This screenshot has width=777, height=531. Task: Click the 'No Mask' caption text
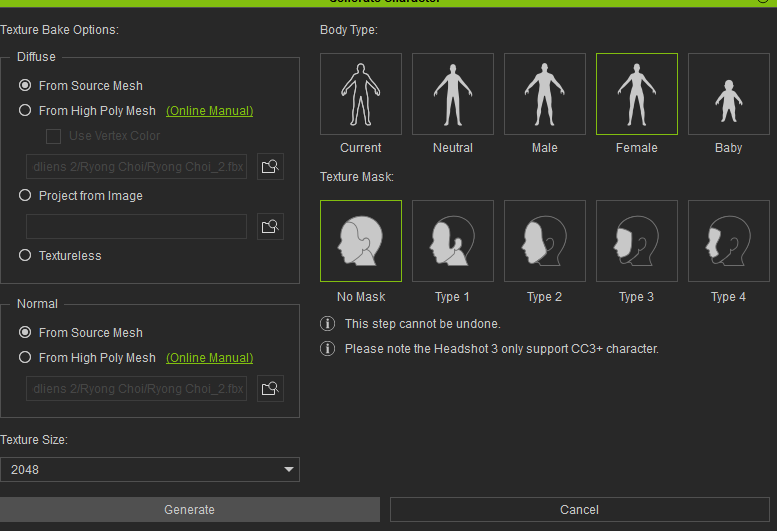(361, 297)
